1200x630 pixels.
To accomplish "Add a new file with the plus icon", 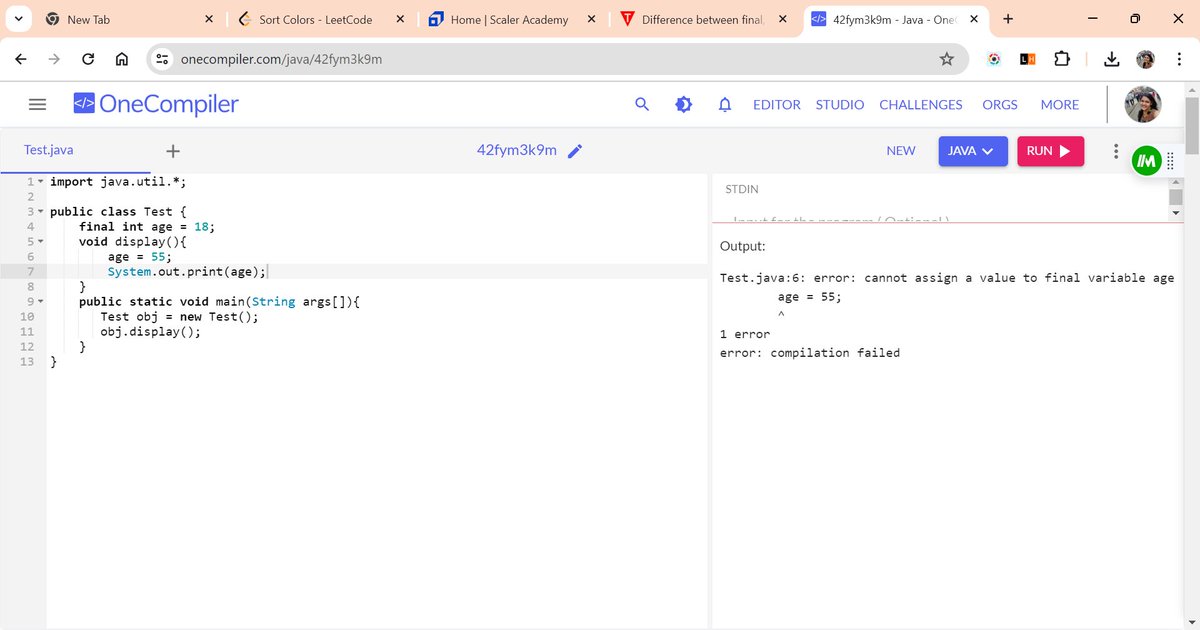I will click(x=172, y=150).
